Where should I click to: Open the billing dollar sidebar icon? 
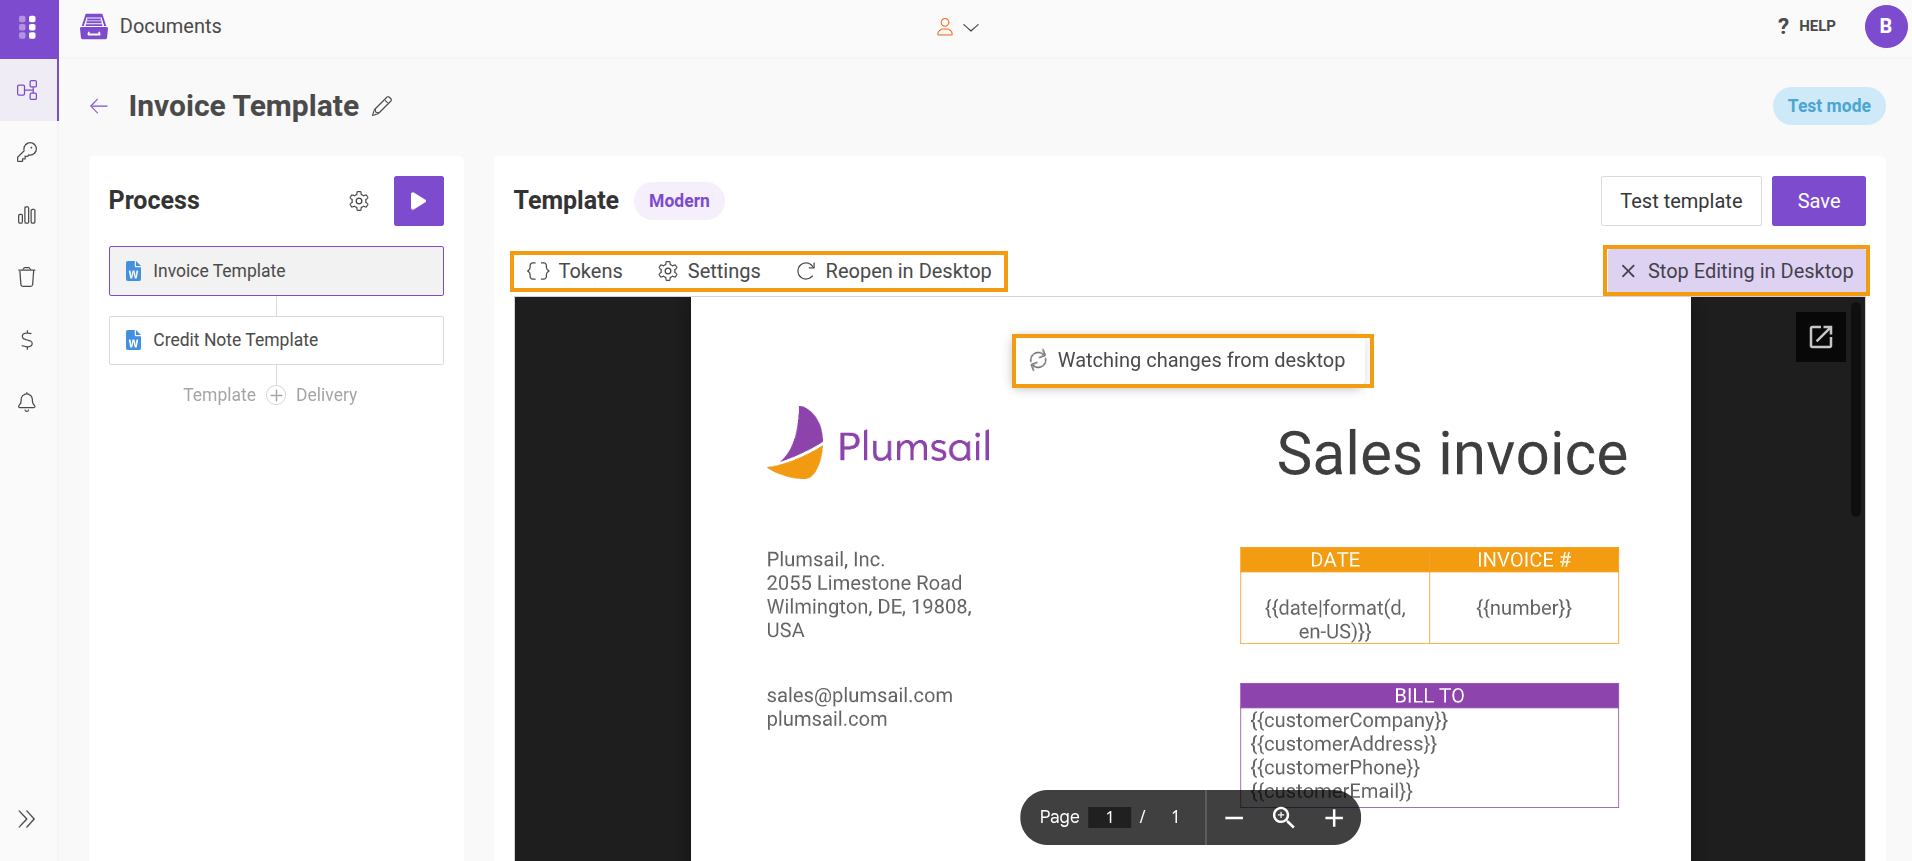28,340
